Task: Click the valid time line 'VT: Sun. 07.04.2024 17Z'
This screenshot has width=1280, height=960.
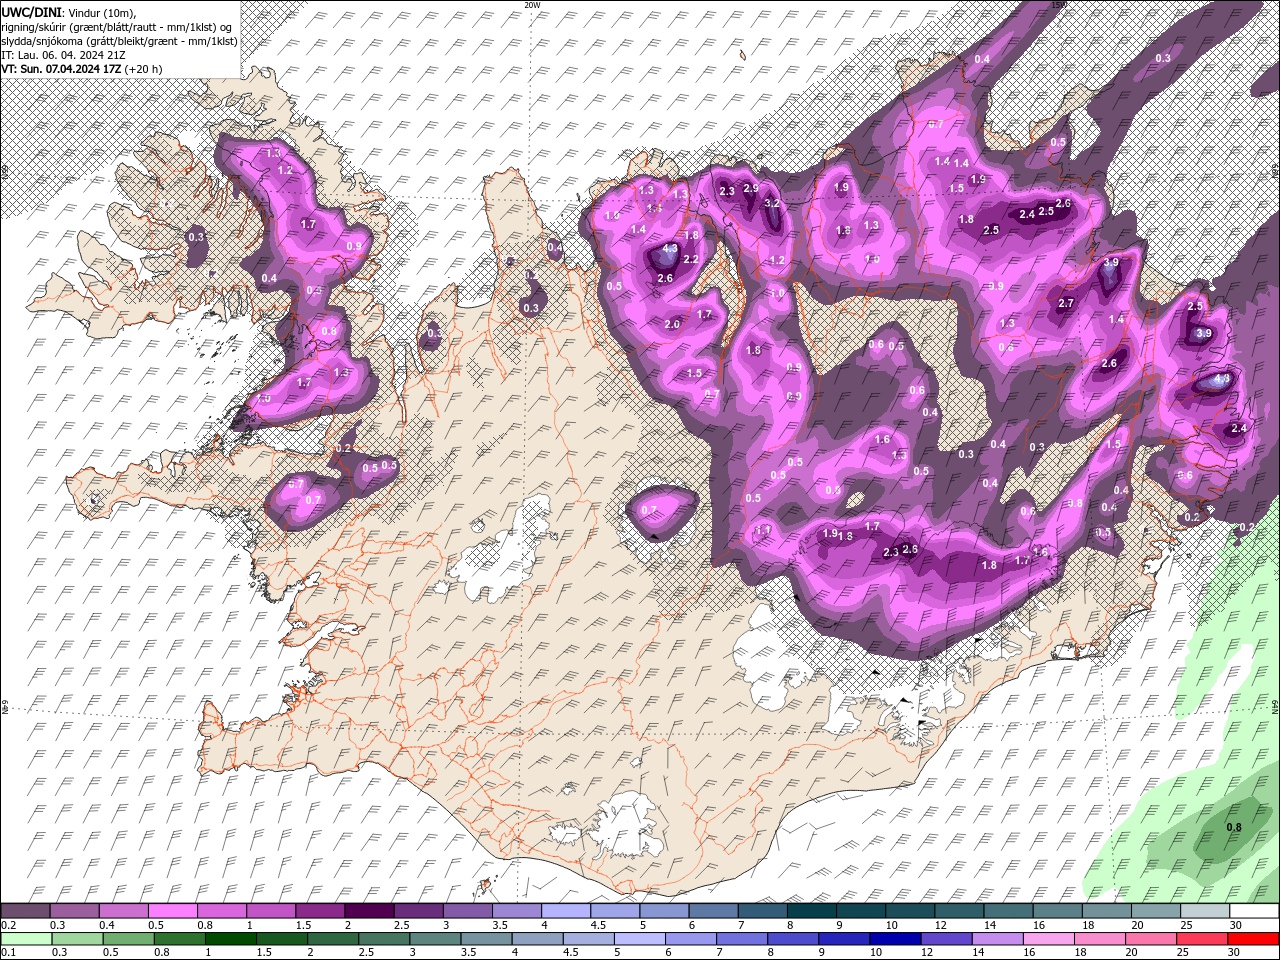Action: (62, 69)
